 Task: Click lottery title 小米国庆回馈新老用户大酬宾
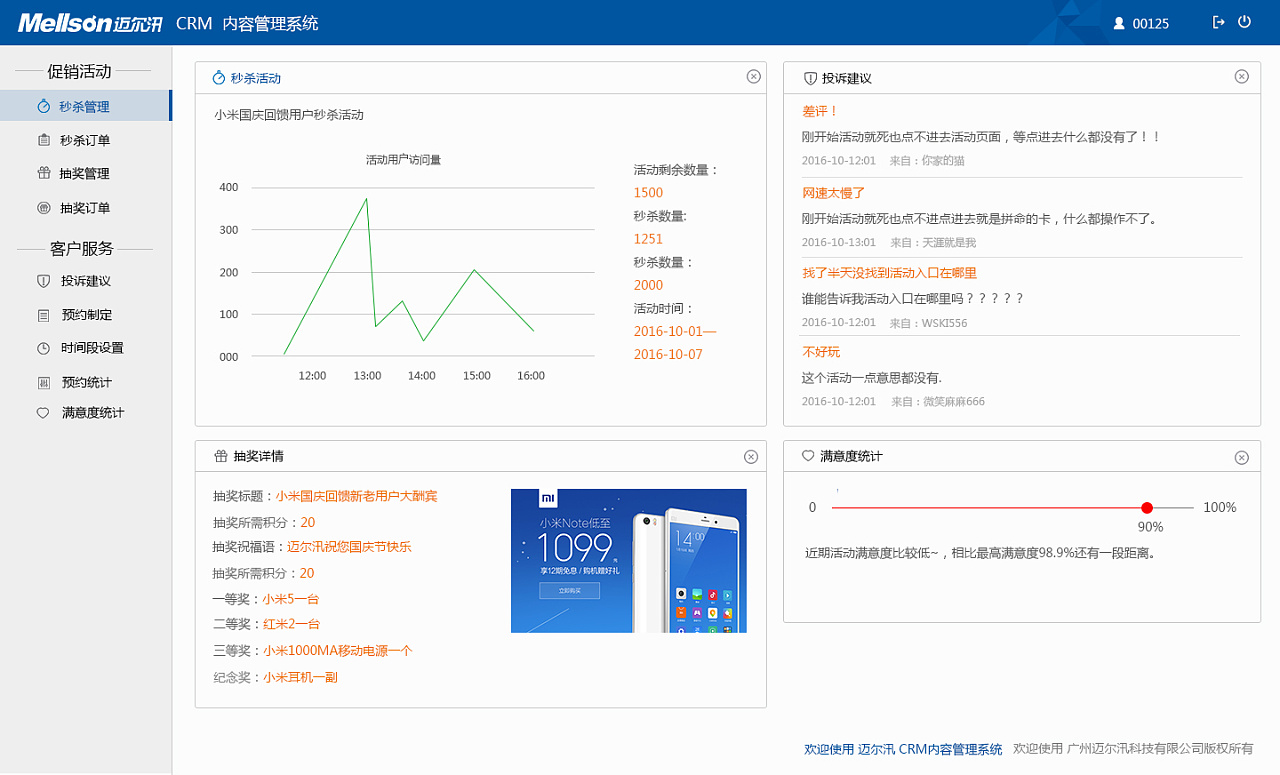357,496
